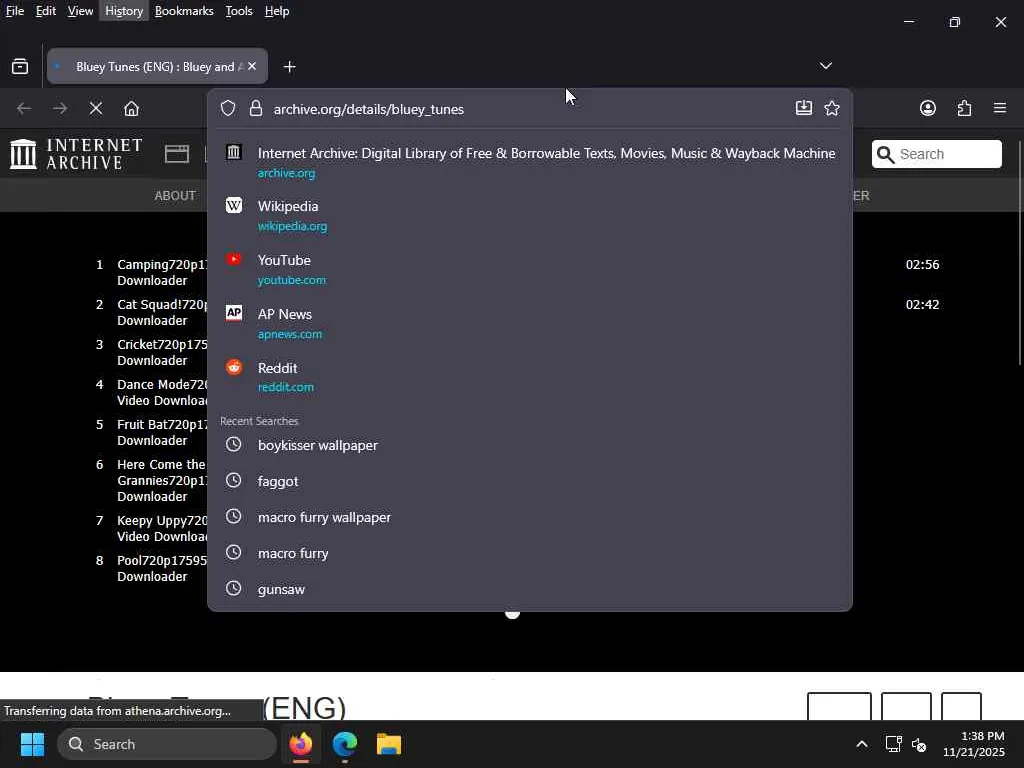Expand the list all tabs chevron
1024x768 pixels.
(x=825, y=66)
